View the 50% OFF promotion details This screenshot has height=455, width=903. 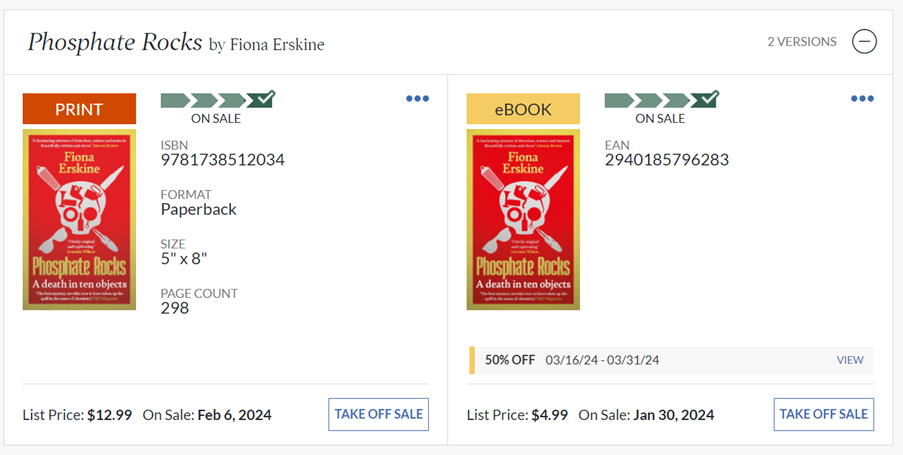pyautogui.click(x=850, y=360)
